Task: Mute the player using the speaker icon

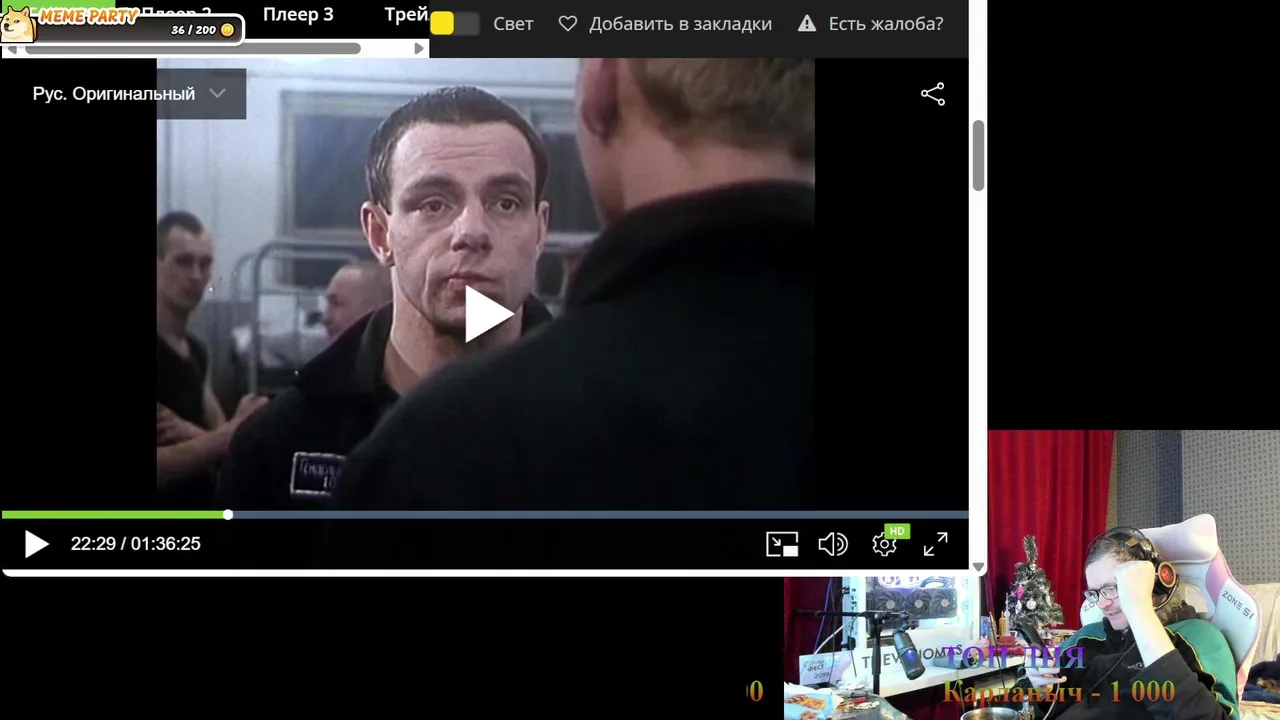Action: pyautogui.click(x=832, y=544)
